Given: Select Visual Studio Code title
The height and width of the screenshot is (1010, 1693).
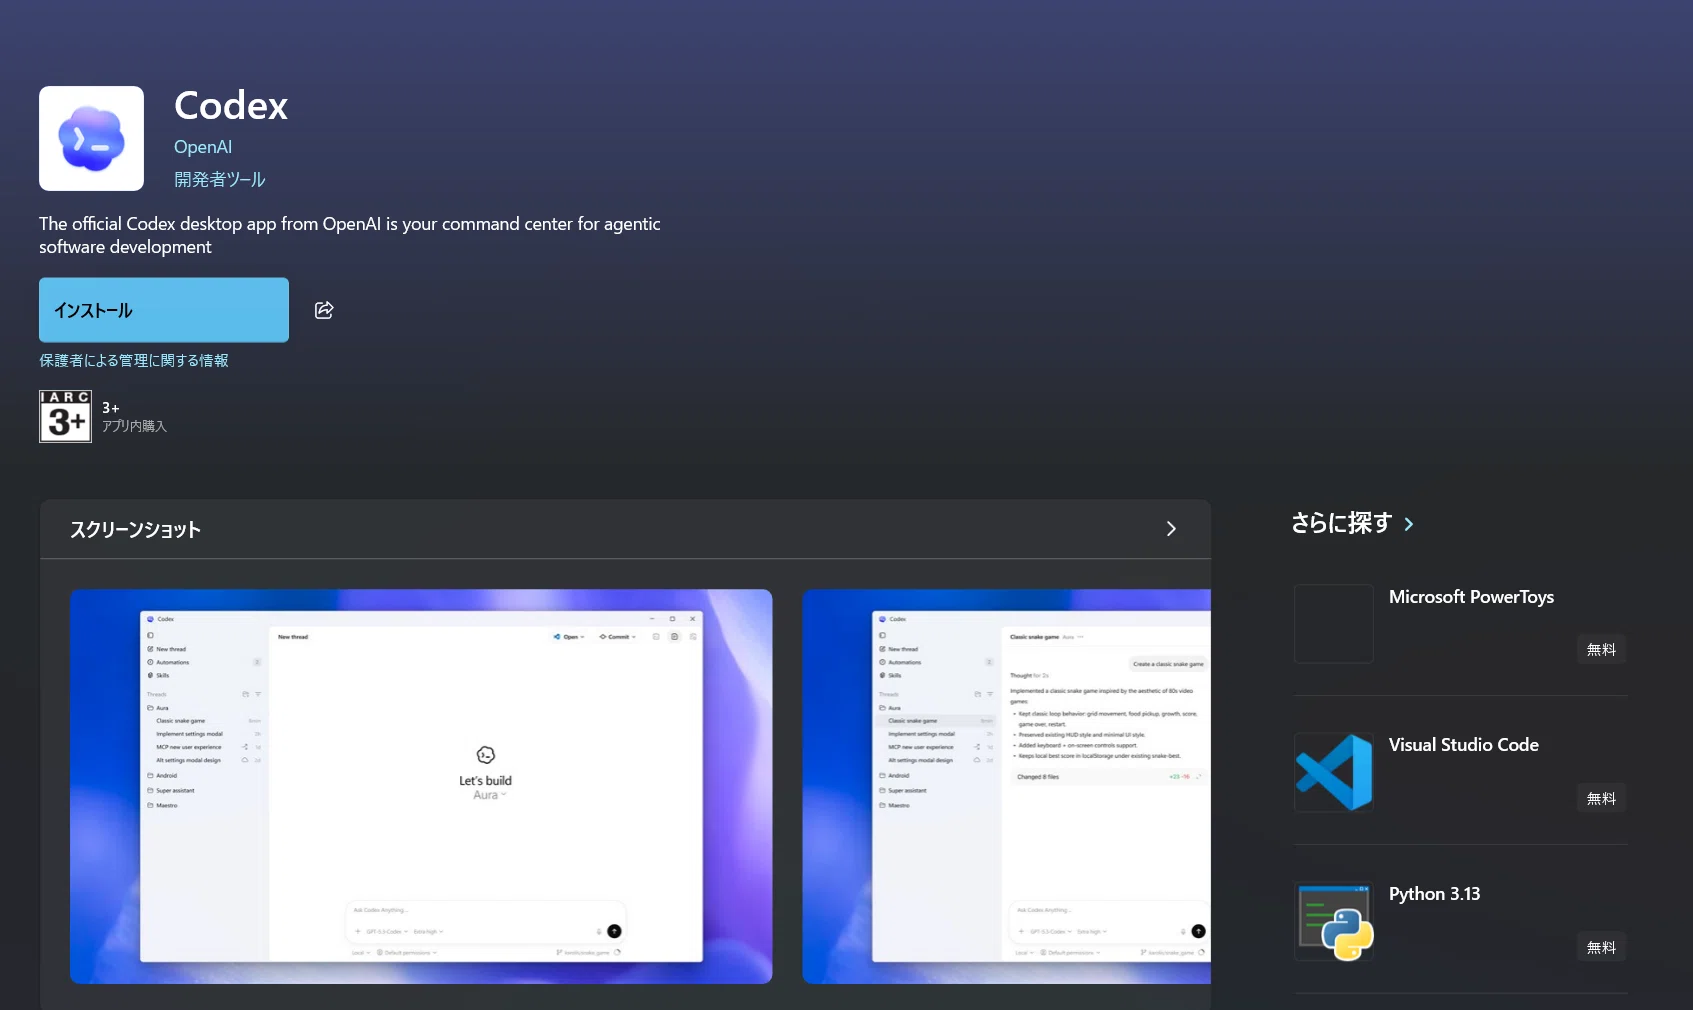Looking at the screenshot, I should pyautogui.click(x=1463, y=745).
